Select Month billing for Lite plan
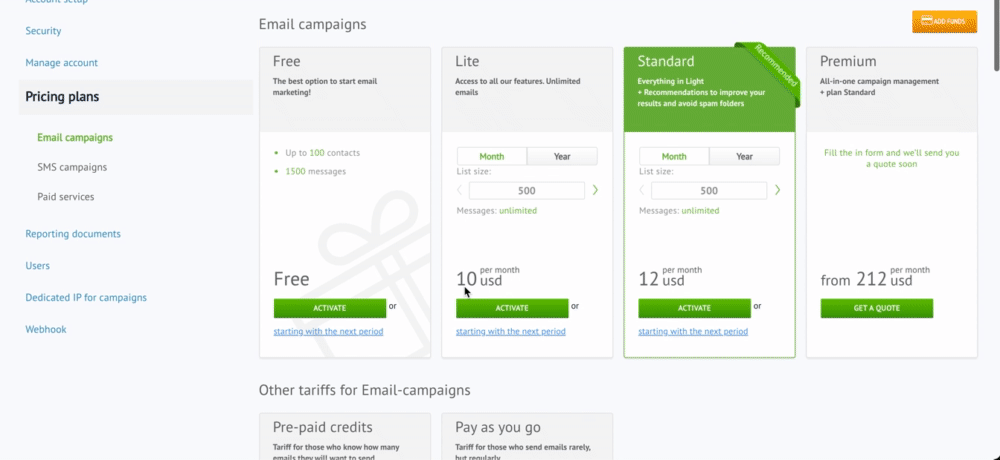The image size is (1000, 460). (492, 156)
